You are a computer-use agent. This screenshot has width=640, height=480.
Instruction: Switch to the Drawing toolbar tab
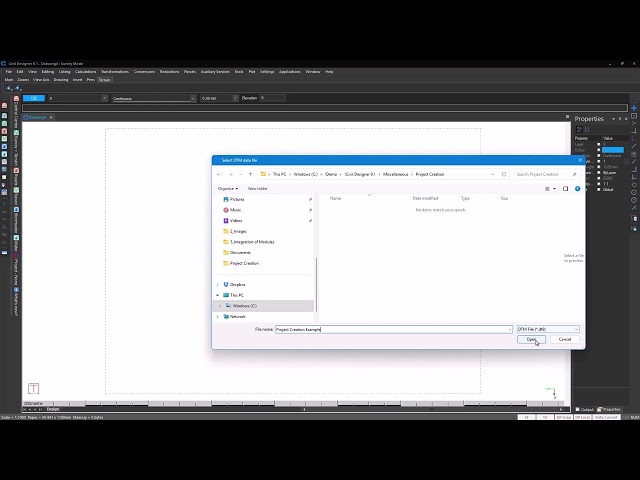(x=61, y=80)
